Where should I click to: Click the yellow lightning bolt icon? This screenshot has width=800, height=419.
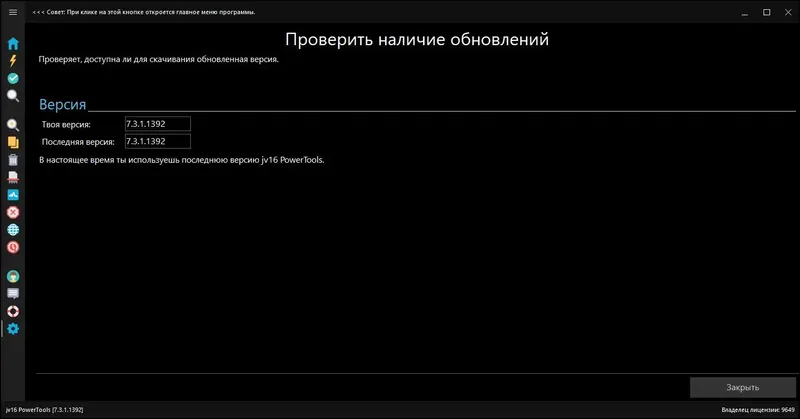pos(13,61)
